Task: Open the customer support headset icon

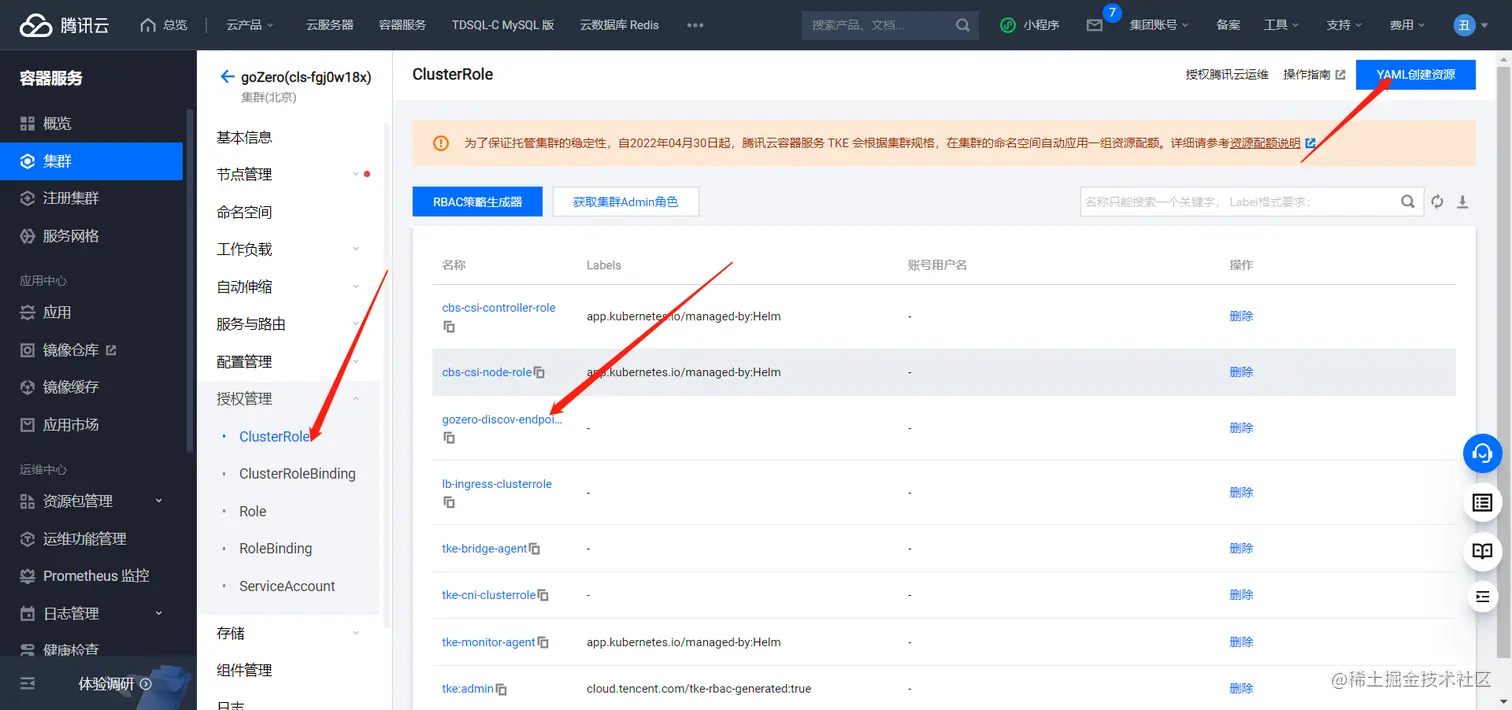Action: 1483,453
